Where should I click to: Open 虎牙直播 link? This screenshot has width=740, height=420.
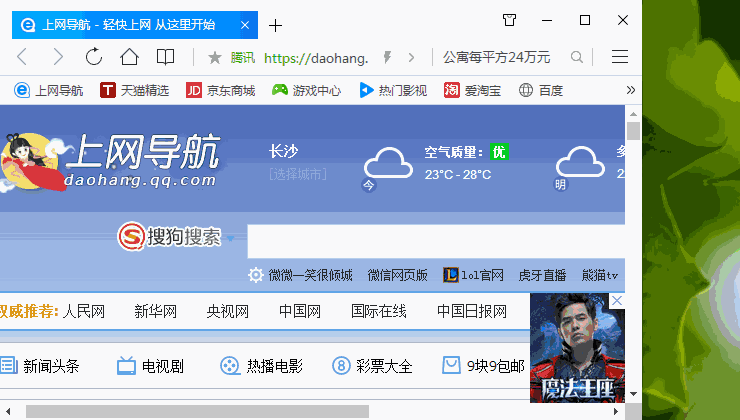point(542,275)
